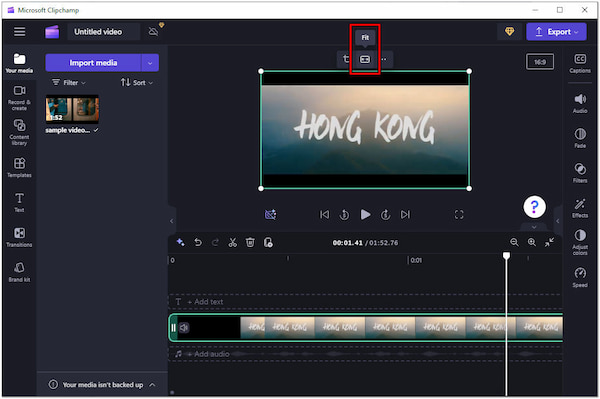Skip to the start of video
Screen dimensions: 600x399
tap(324, 215)
